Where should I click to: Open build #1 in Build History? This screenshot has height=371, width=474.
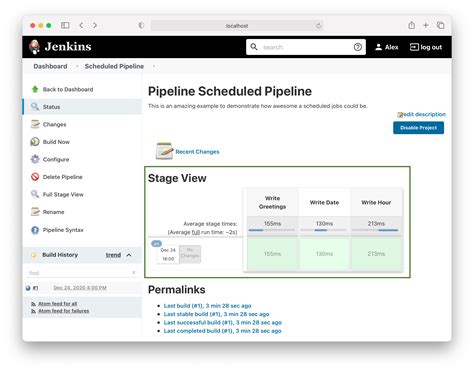tap(35, 288)
